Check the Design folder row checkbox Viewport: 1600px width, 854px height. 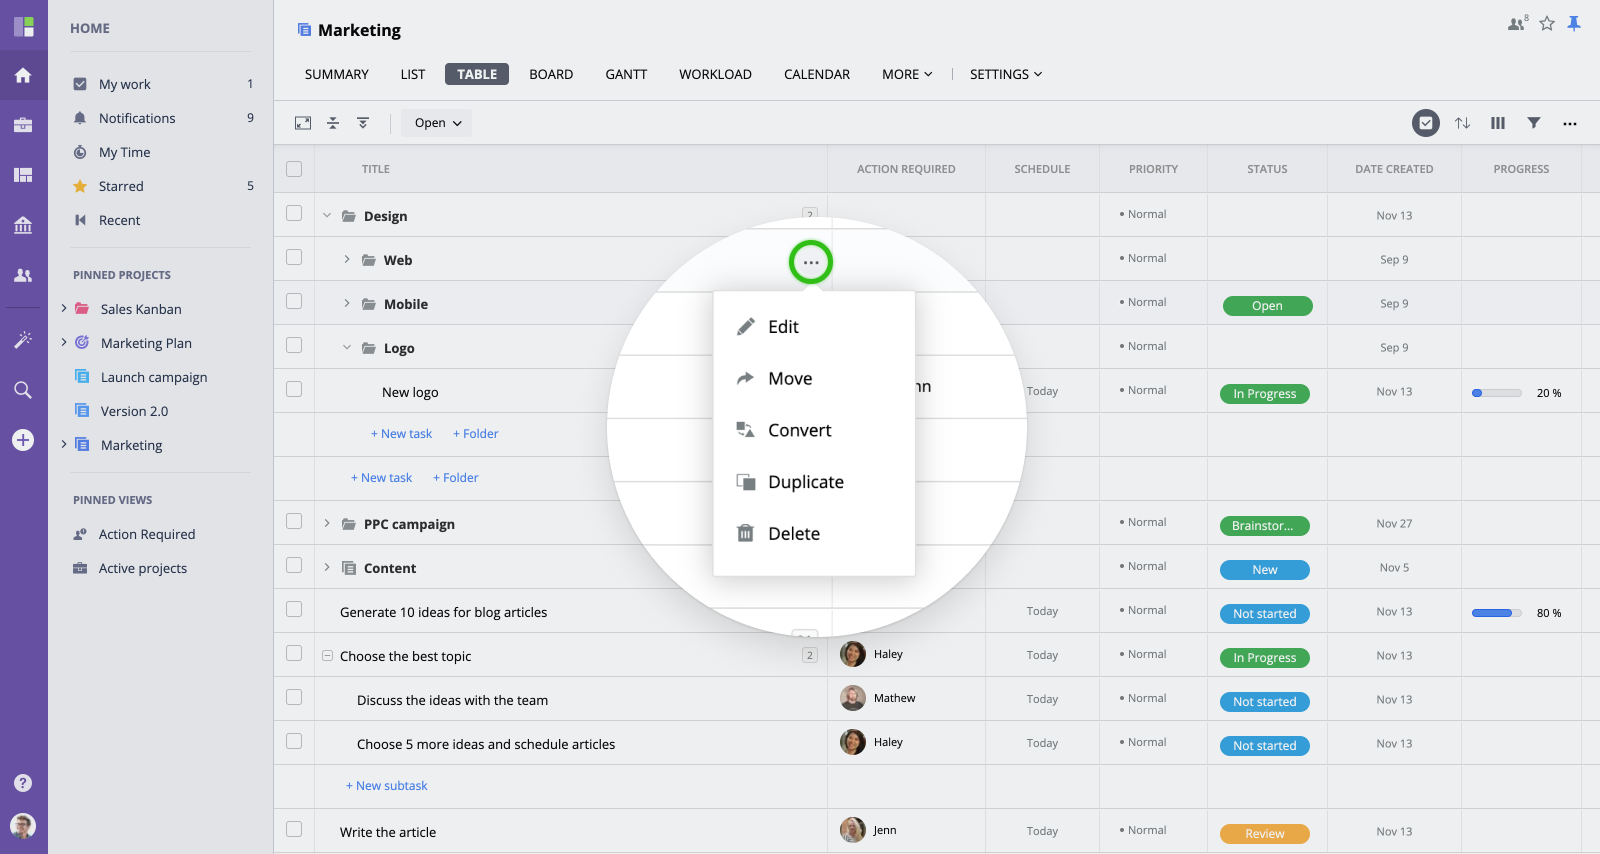tap(294, 213)
